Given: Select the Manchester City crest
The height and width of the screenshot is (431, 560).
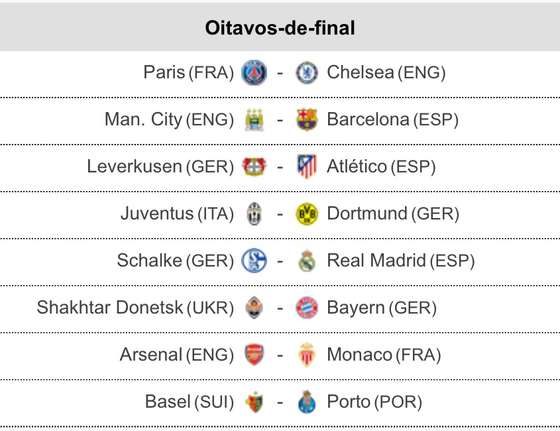Looking at the screenshot, I should pyautogui.click(x=254, y=120).
